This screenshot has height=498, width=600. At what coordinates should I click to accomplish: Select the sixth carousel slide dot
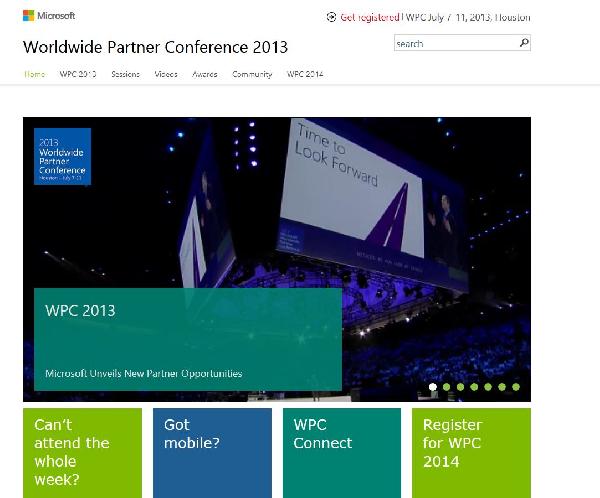pos(502,387)
